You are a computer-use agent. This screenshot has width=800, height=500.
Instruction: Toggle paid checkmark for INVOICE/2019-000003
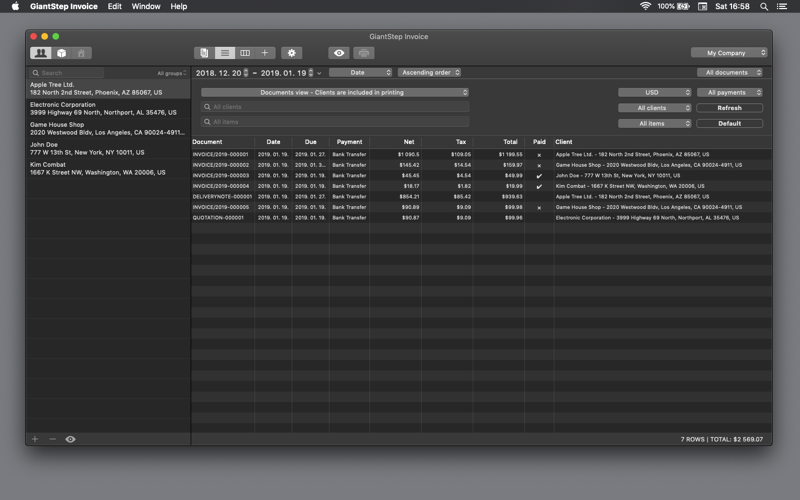tap(539, 176)
